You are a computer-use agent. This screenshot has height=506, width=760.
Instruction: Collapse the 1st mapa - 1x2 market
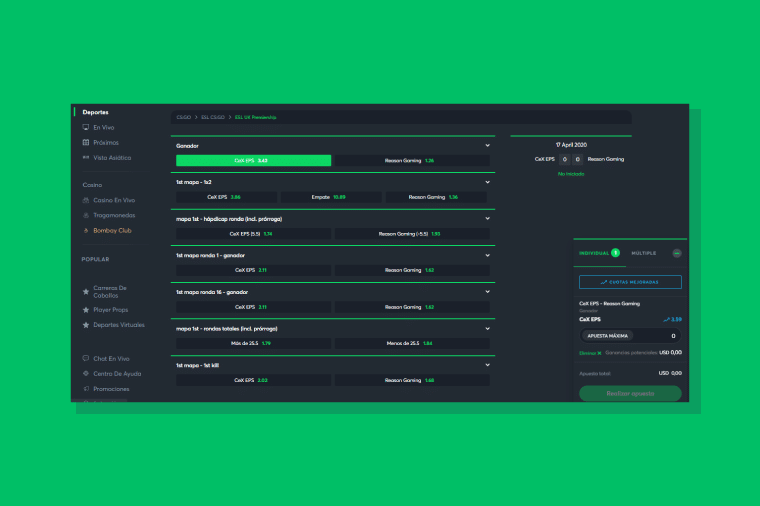[x=488, y=182]
